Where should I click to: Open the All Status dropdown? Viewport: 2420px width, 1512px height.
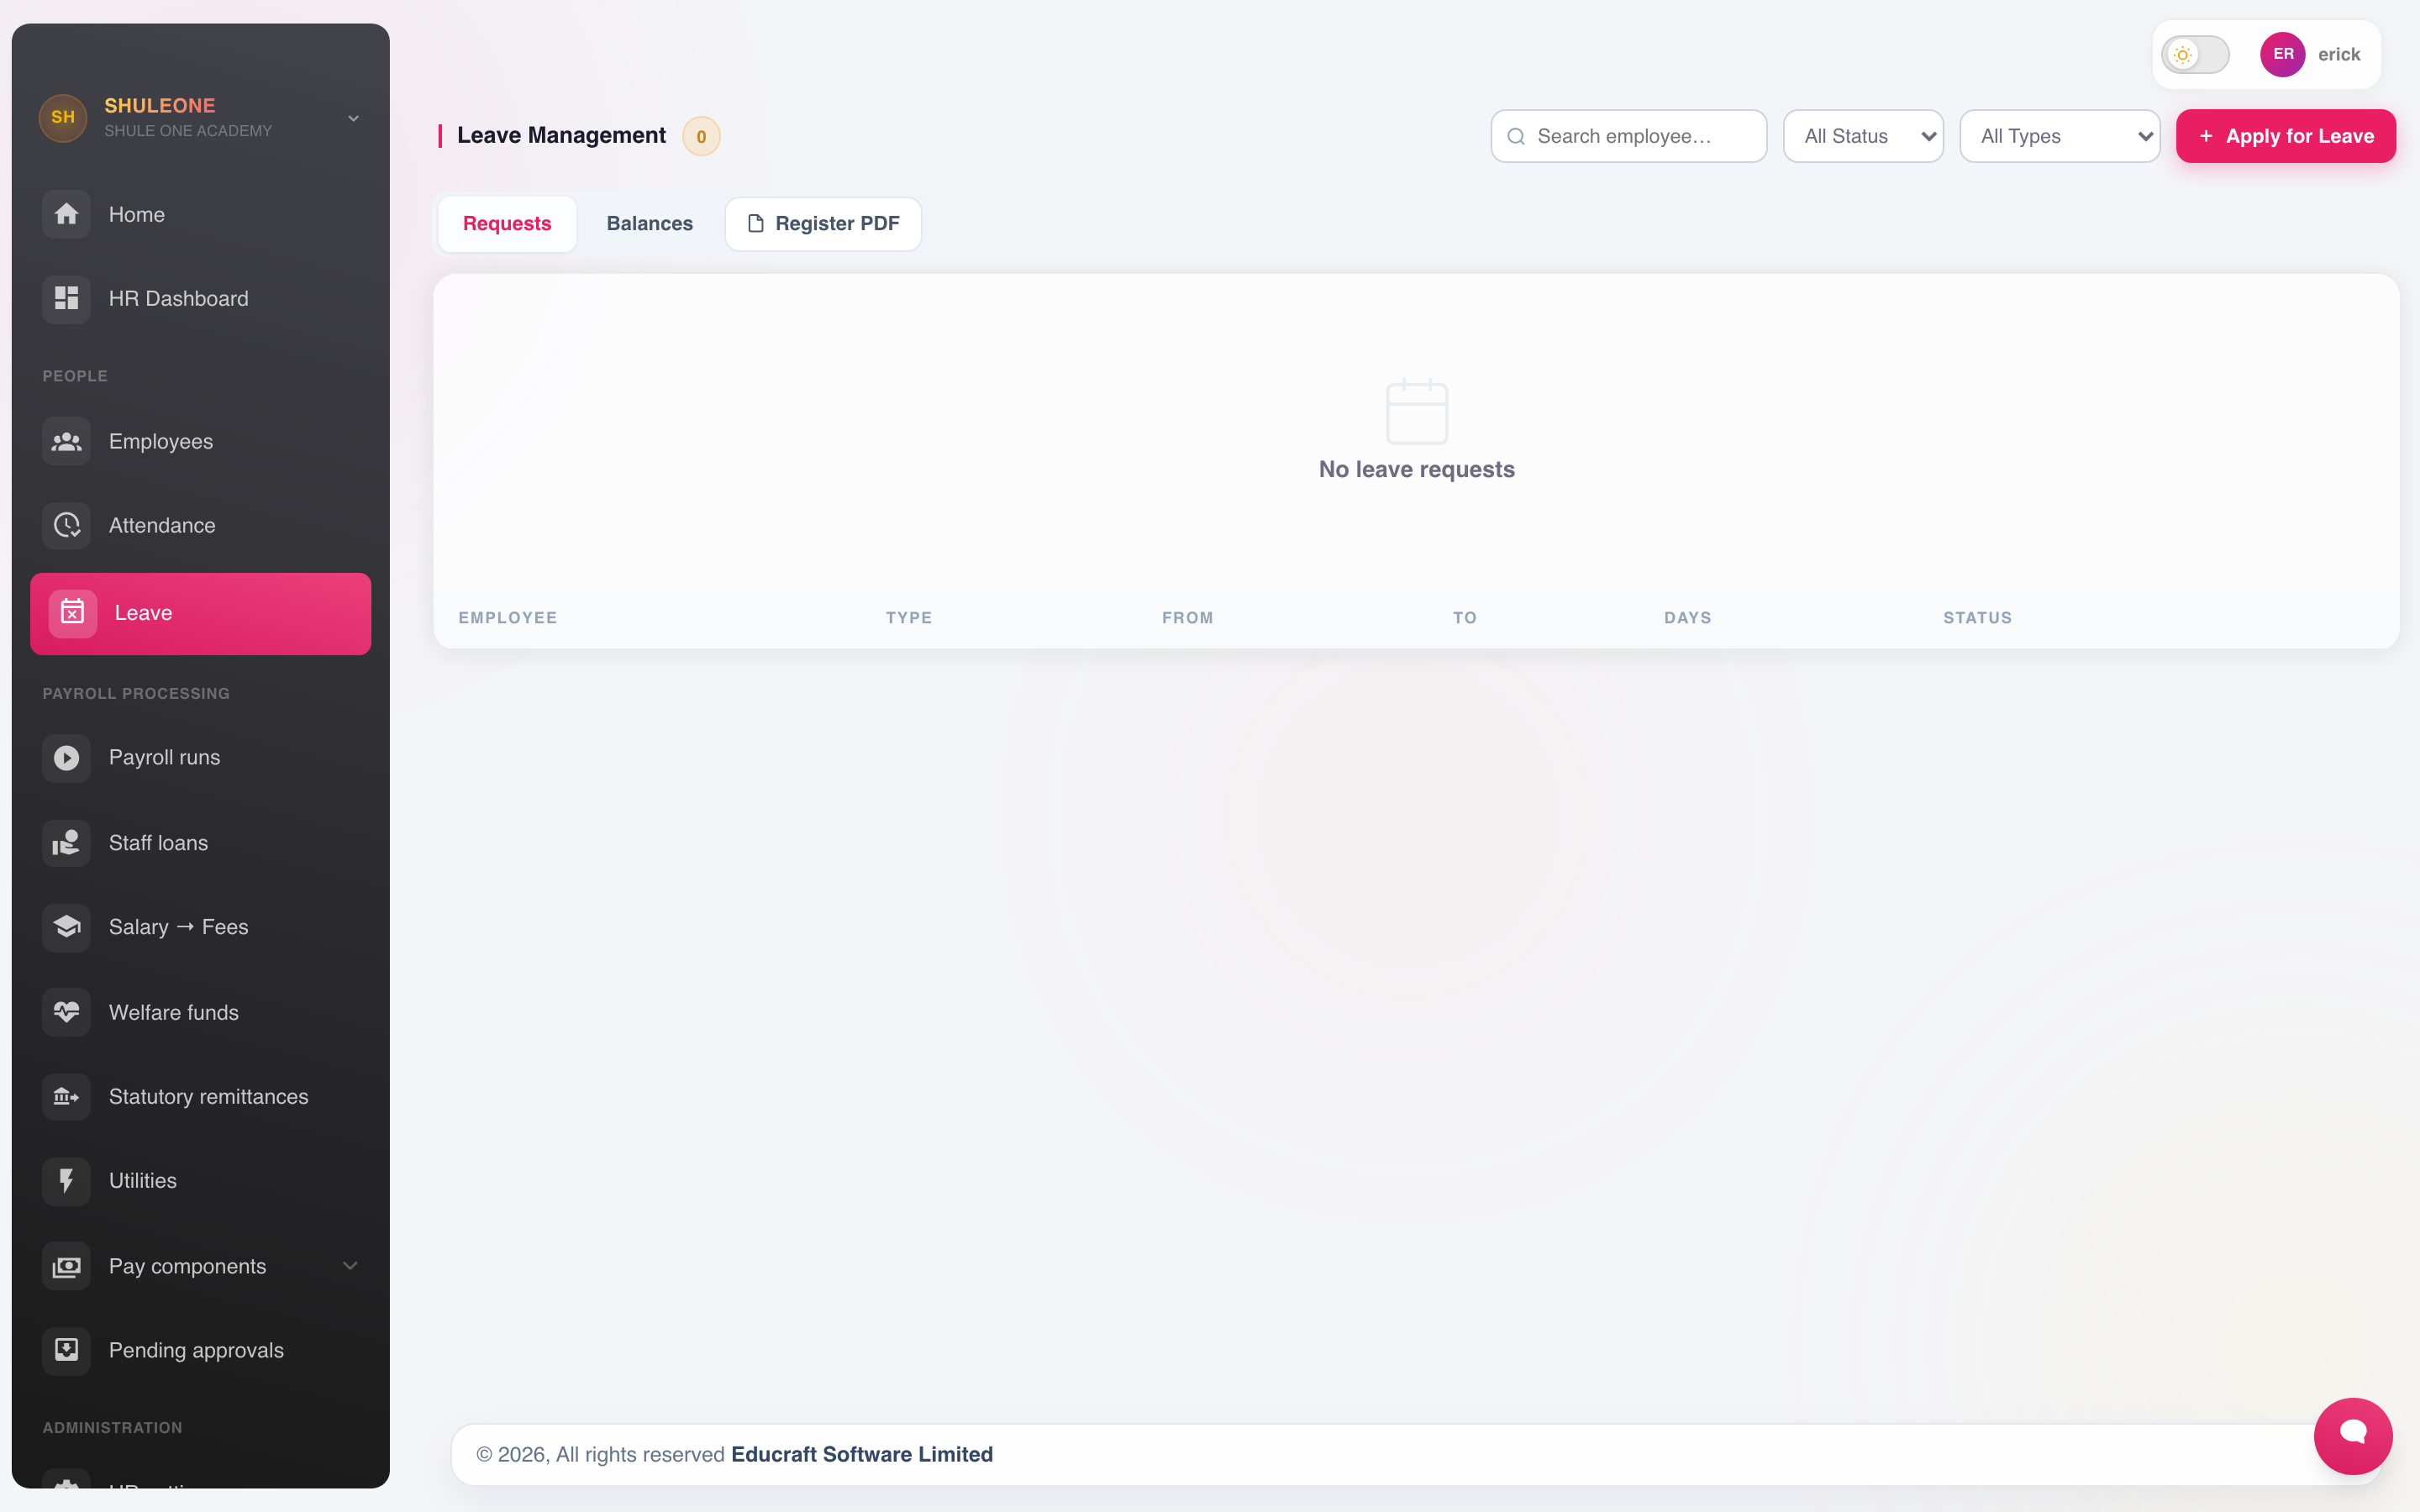point(1863,136)
